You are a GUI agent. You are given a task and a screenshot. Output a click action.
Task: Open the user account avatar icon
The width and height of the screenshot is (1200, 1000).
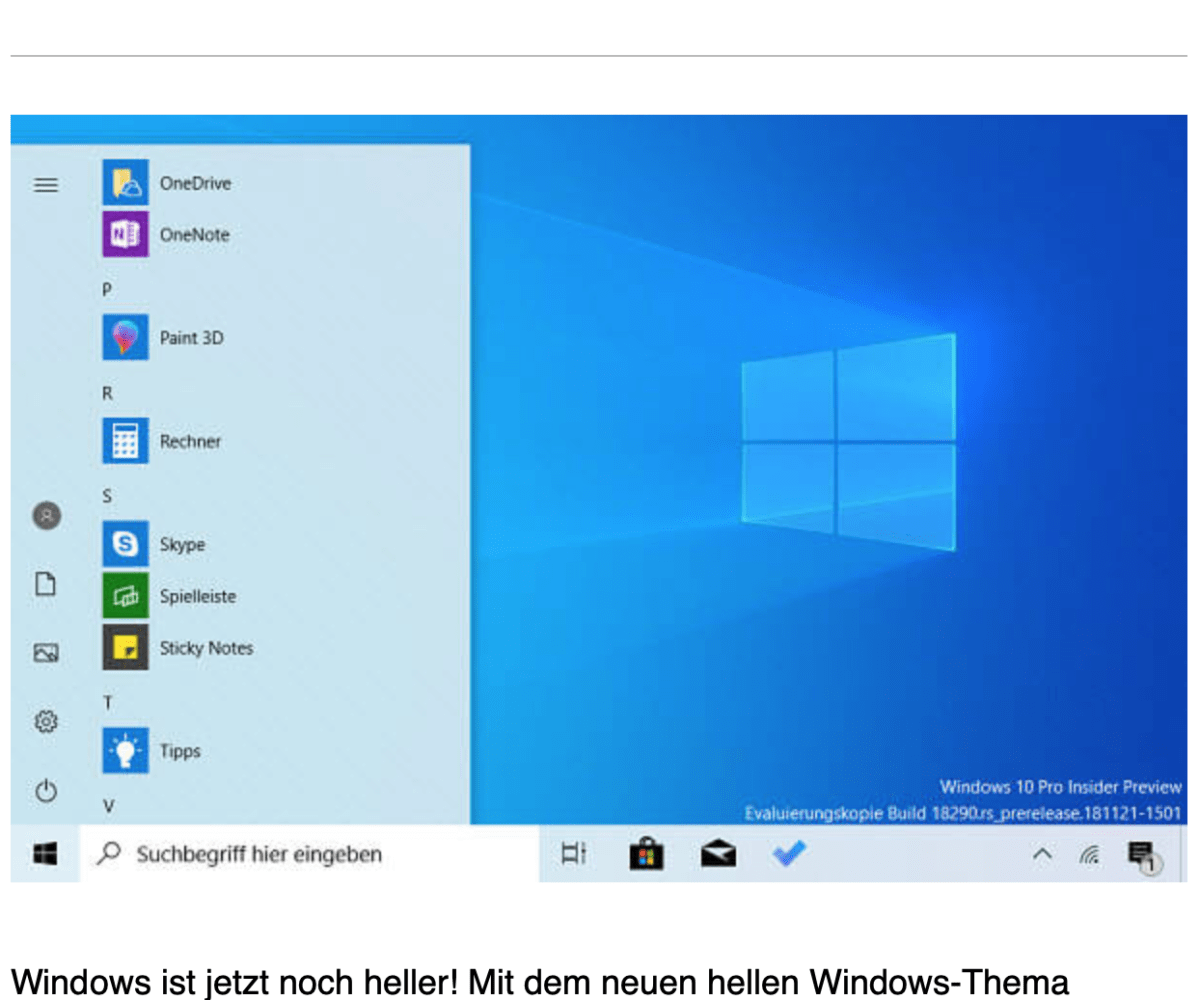[46, 515]
